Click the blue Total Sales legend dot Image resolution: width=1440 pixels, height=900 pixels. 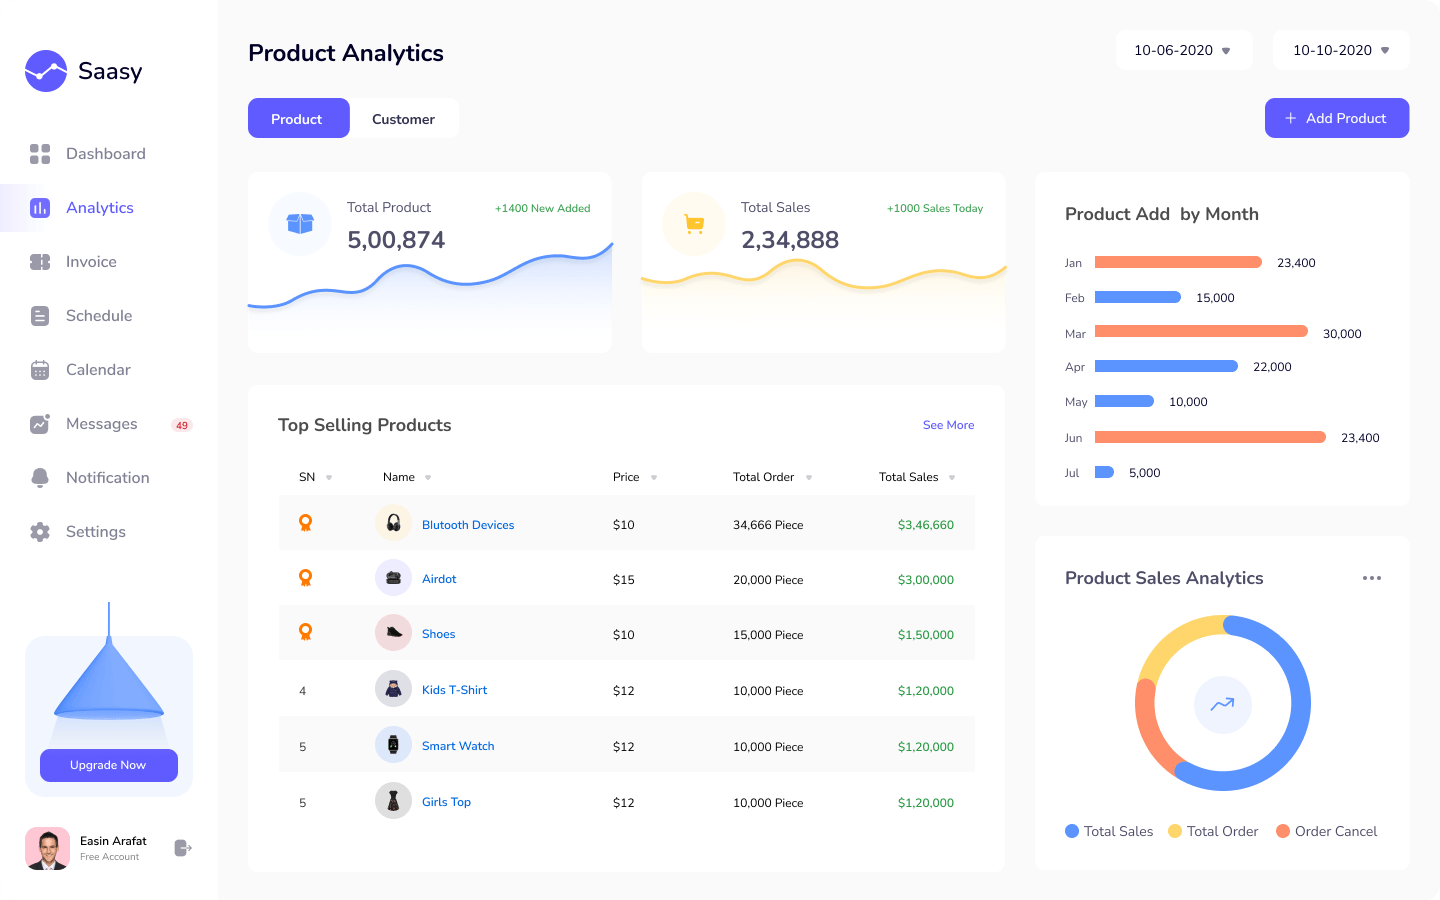coord(1072,831)
